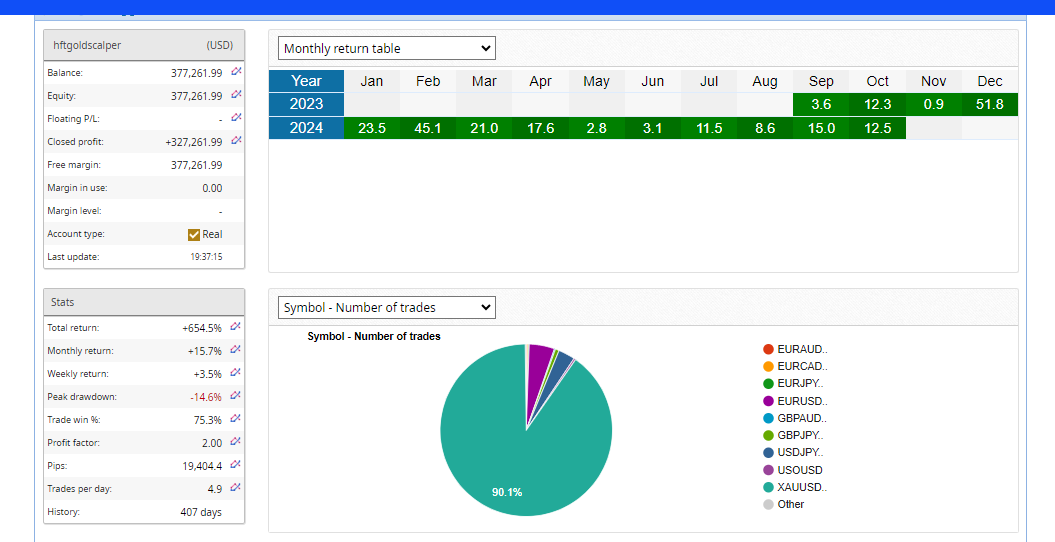Toggle the Real account type checkbox

click(194, 234)
